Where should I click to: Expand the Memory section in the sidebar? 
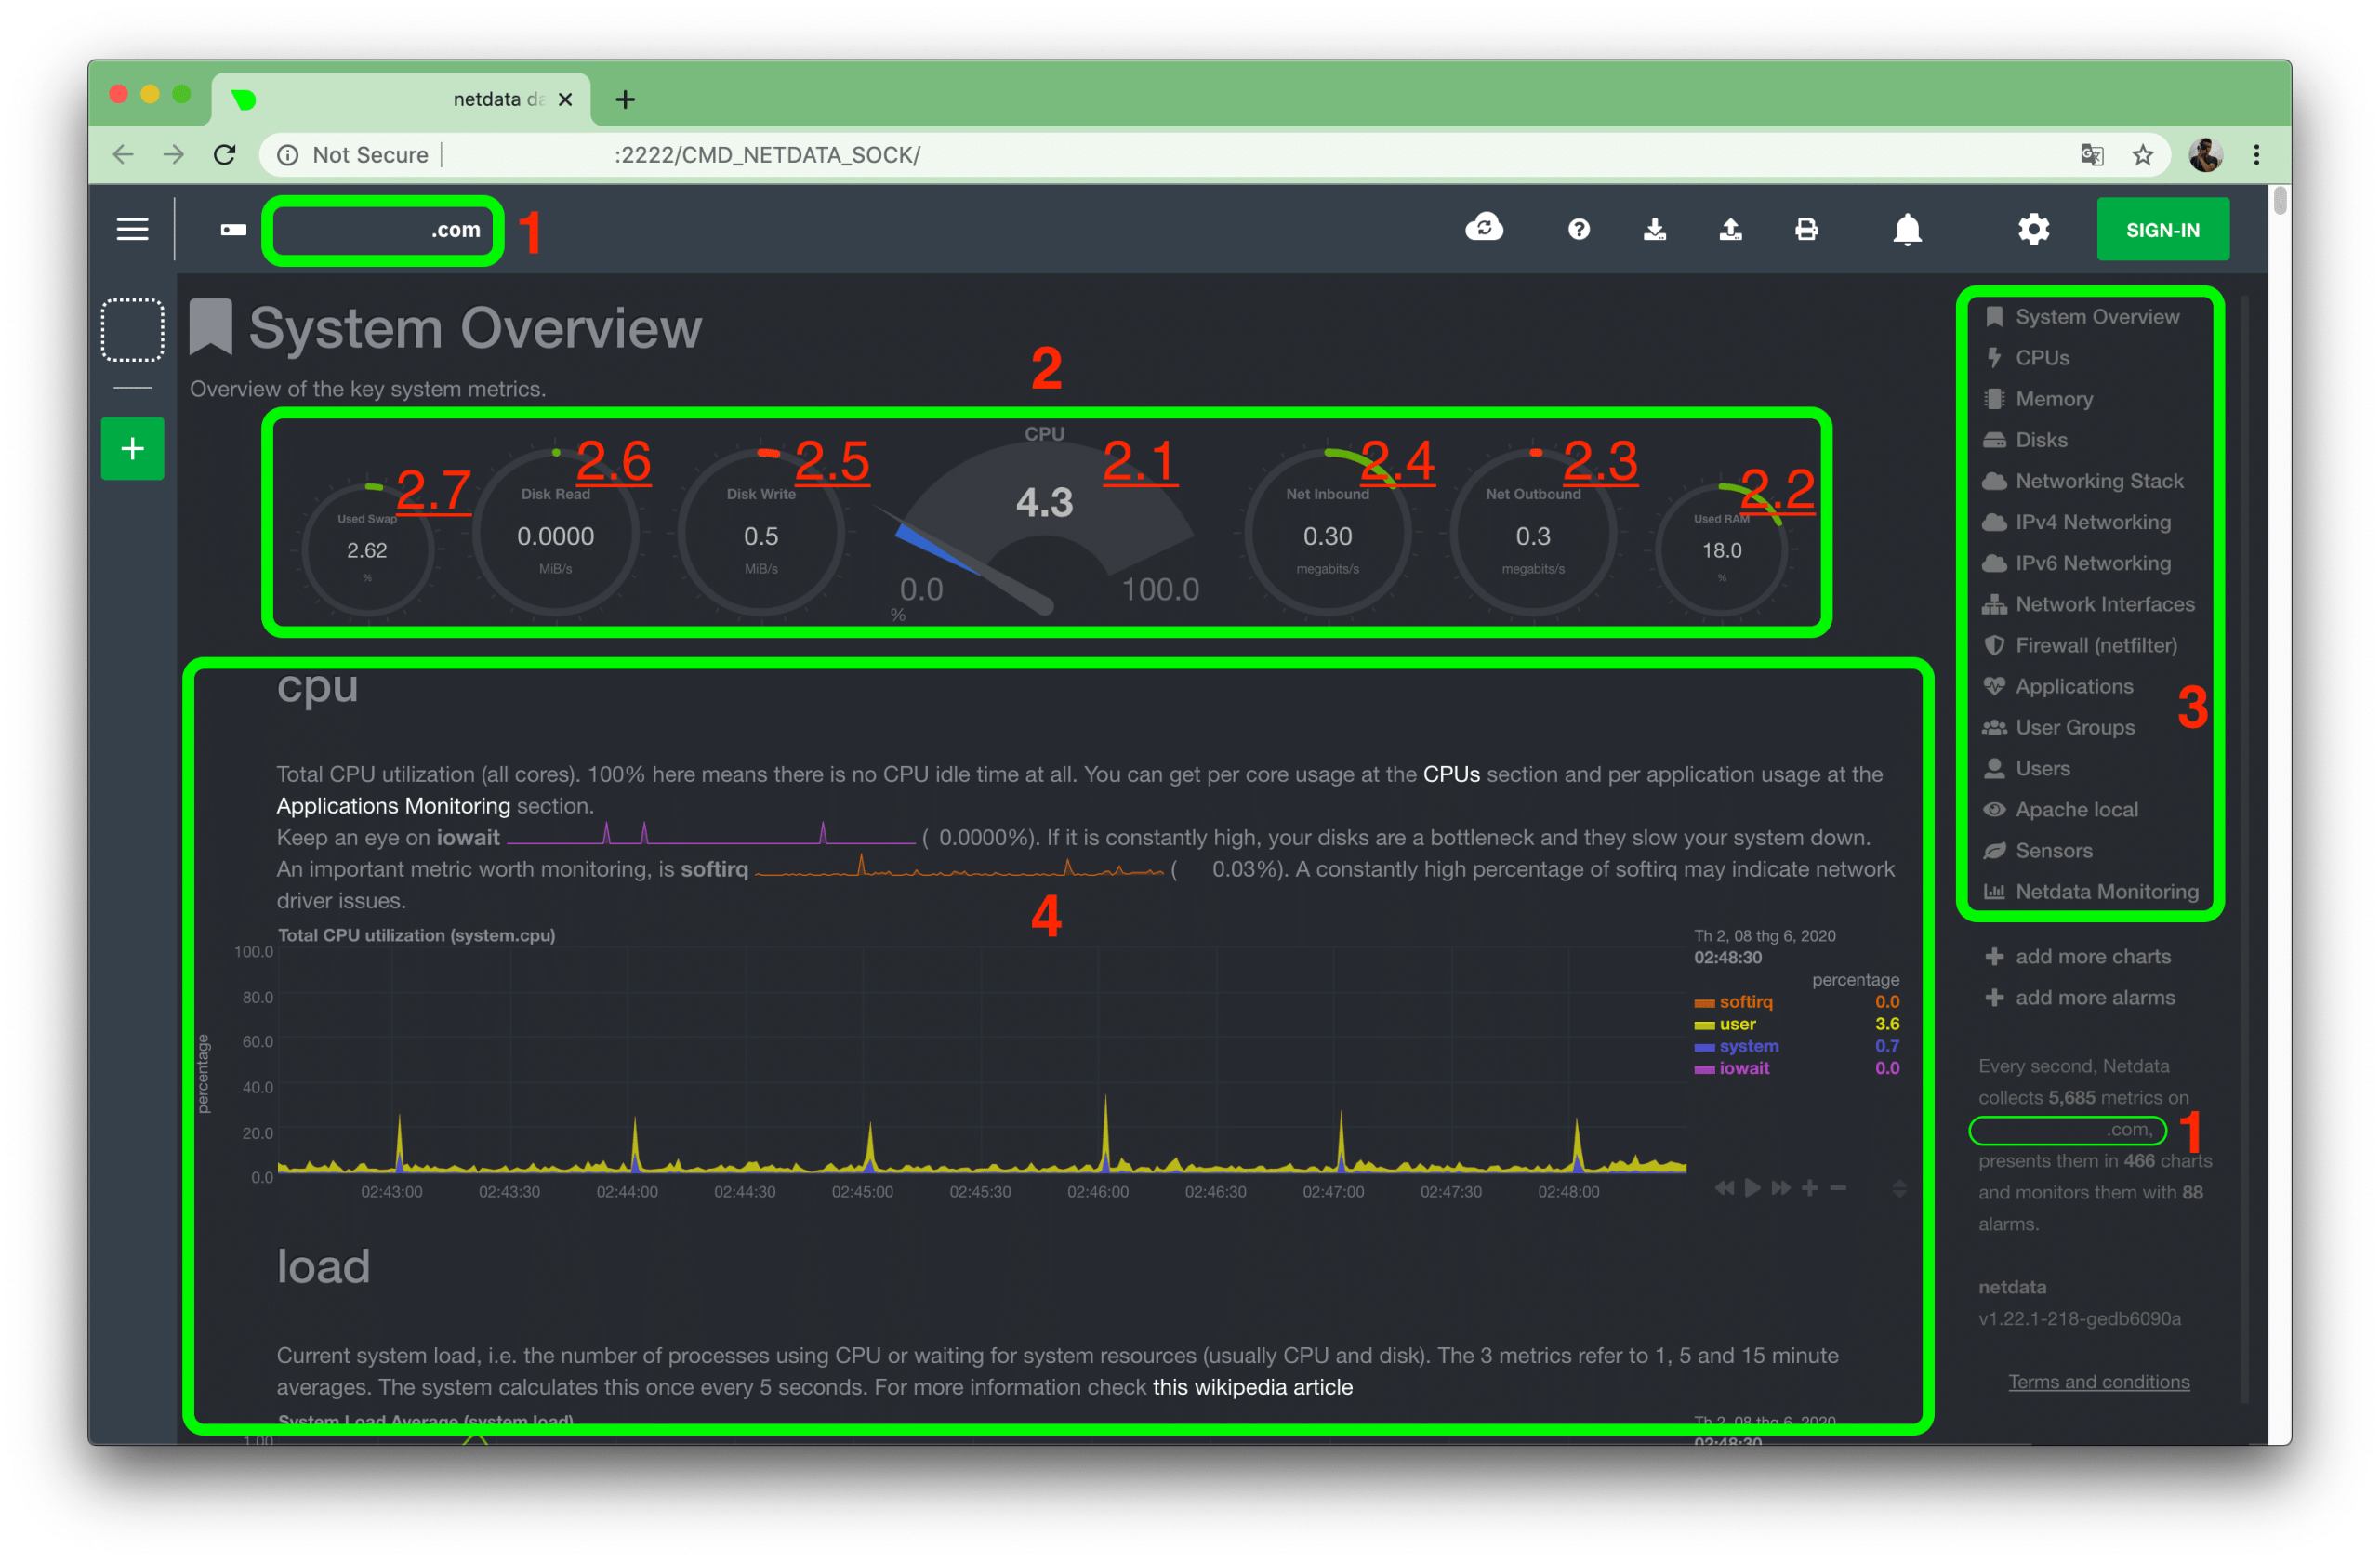tap(2055, 398)
